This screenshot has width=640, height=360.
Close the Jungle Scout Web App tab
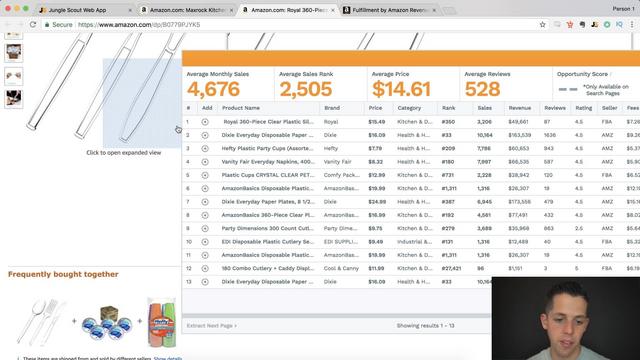tap(130, 10)
